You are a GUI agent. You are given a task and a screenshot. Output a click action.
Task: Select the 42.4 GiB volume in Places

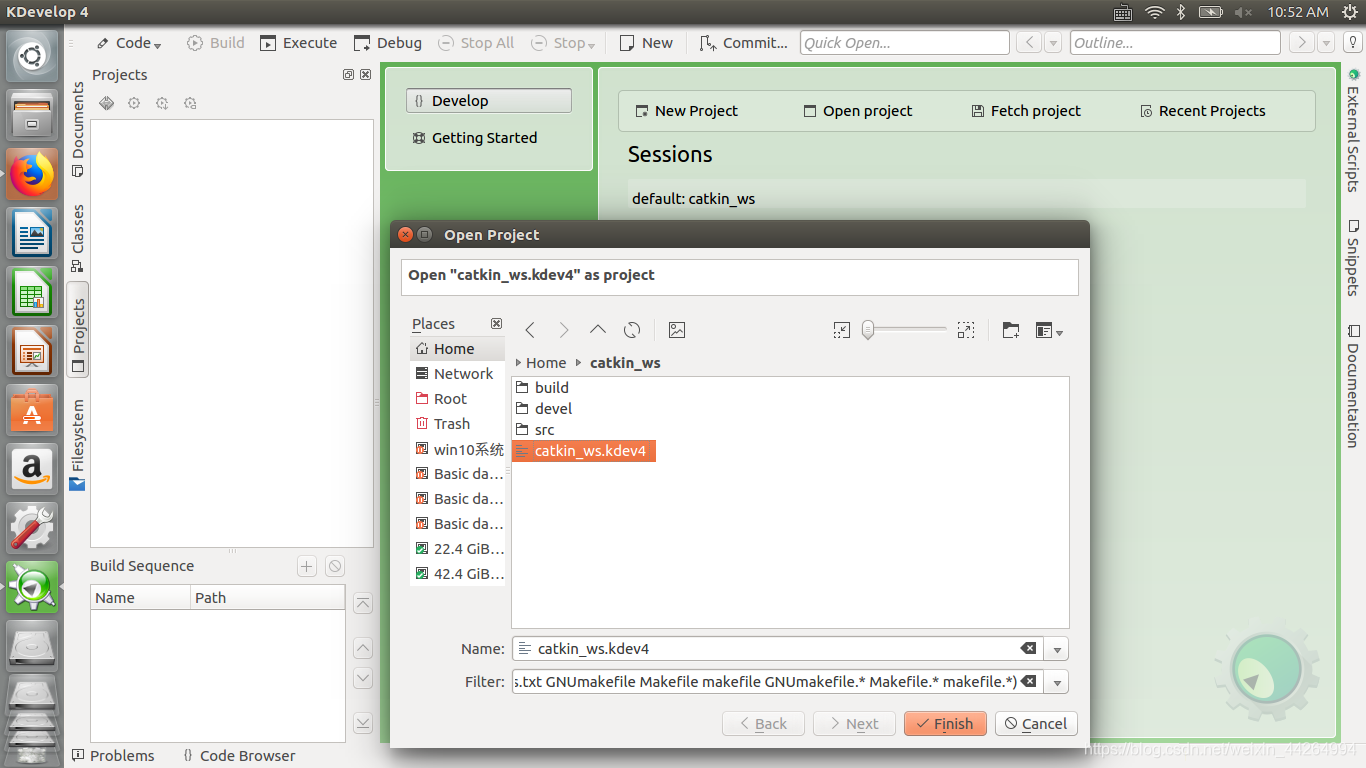point(457,574)
